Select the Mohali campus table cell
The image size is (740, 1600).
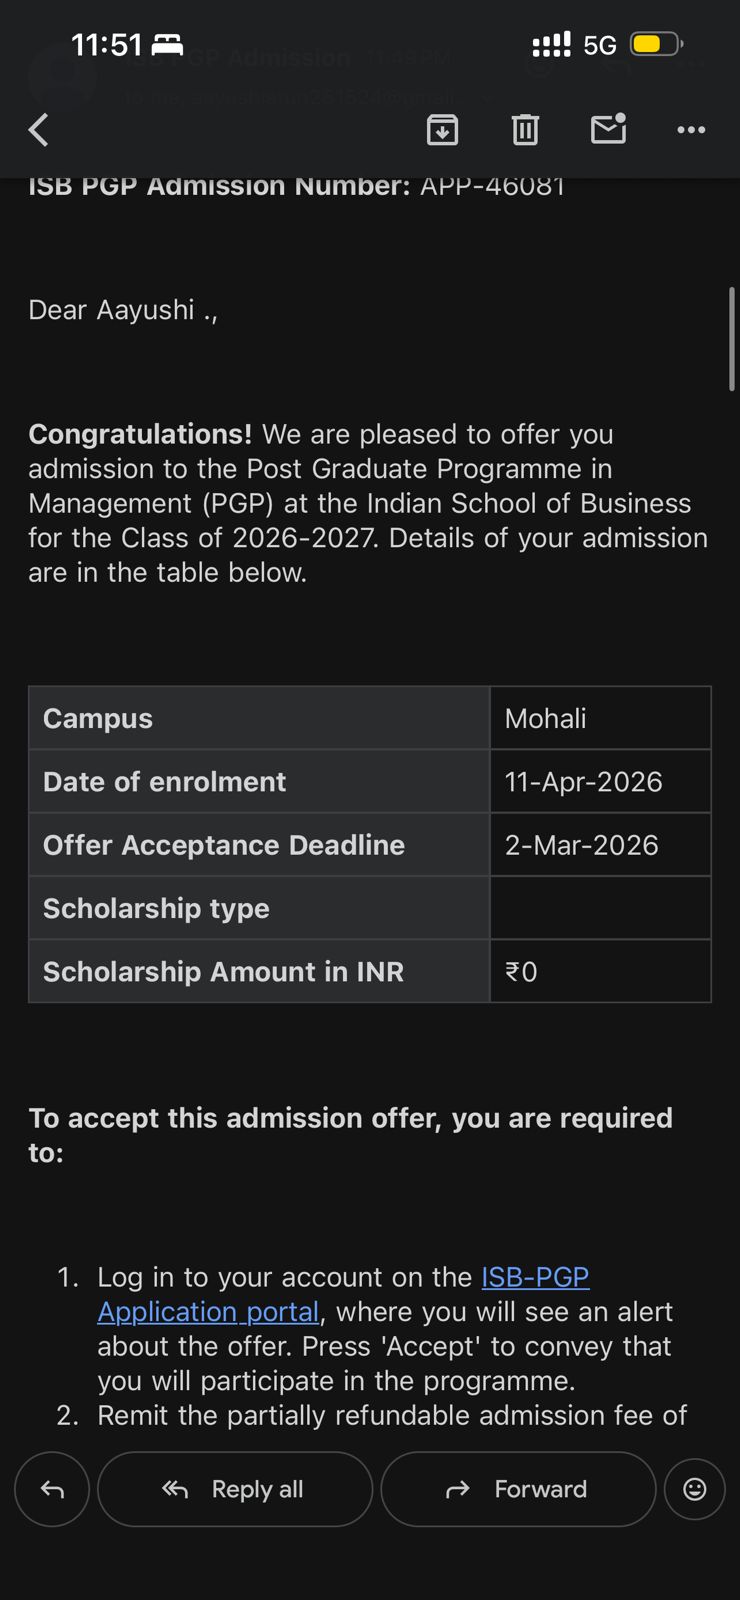click(600, 718)
